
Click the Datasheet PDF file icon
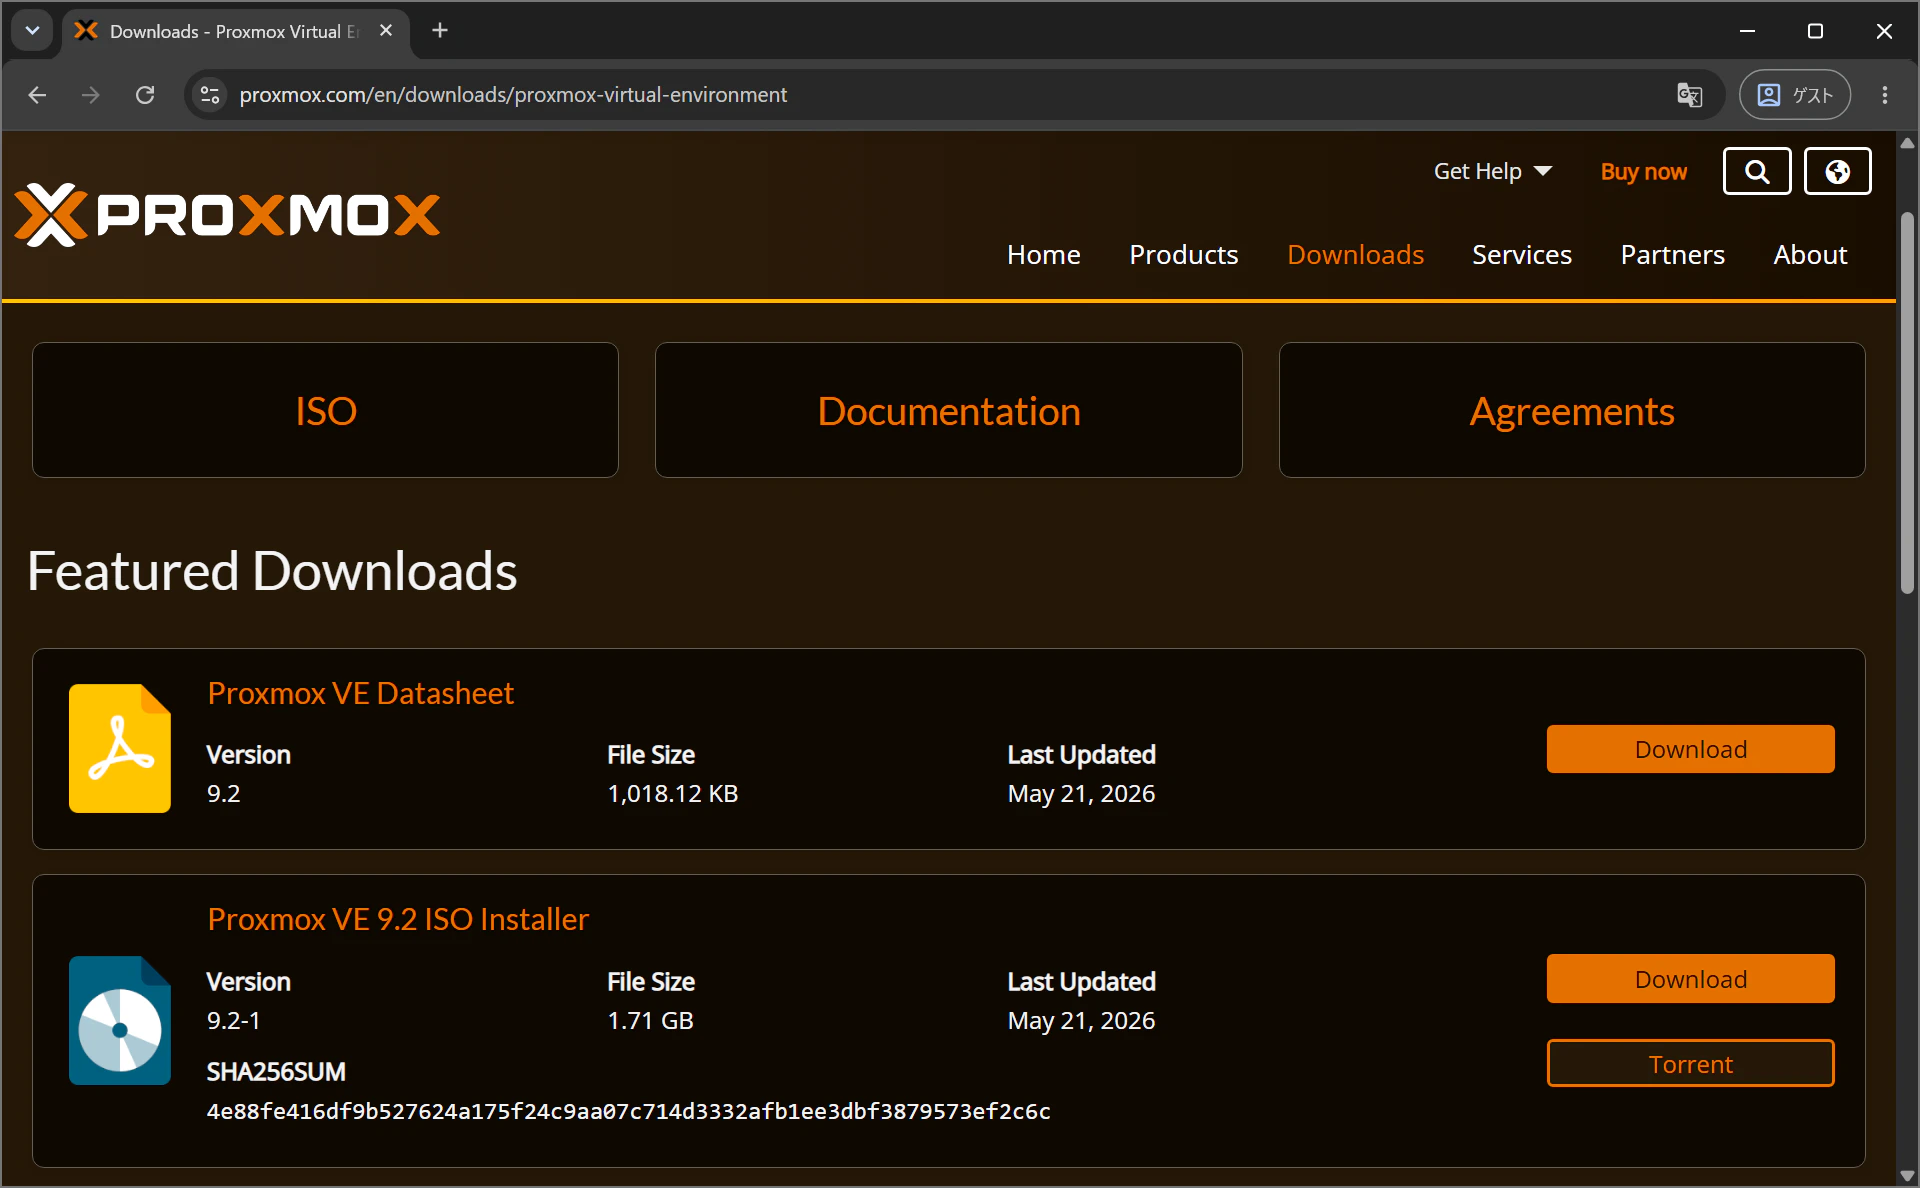(120, 748)
